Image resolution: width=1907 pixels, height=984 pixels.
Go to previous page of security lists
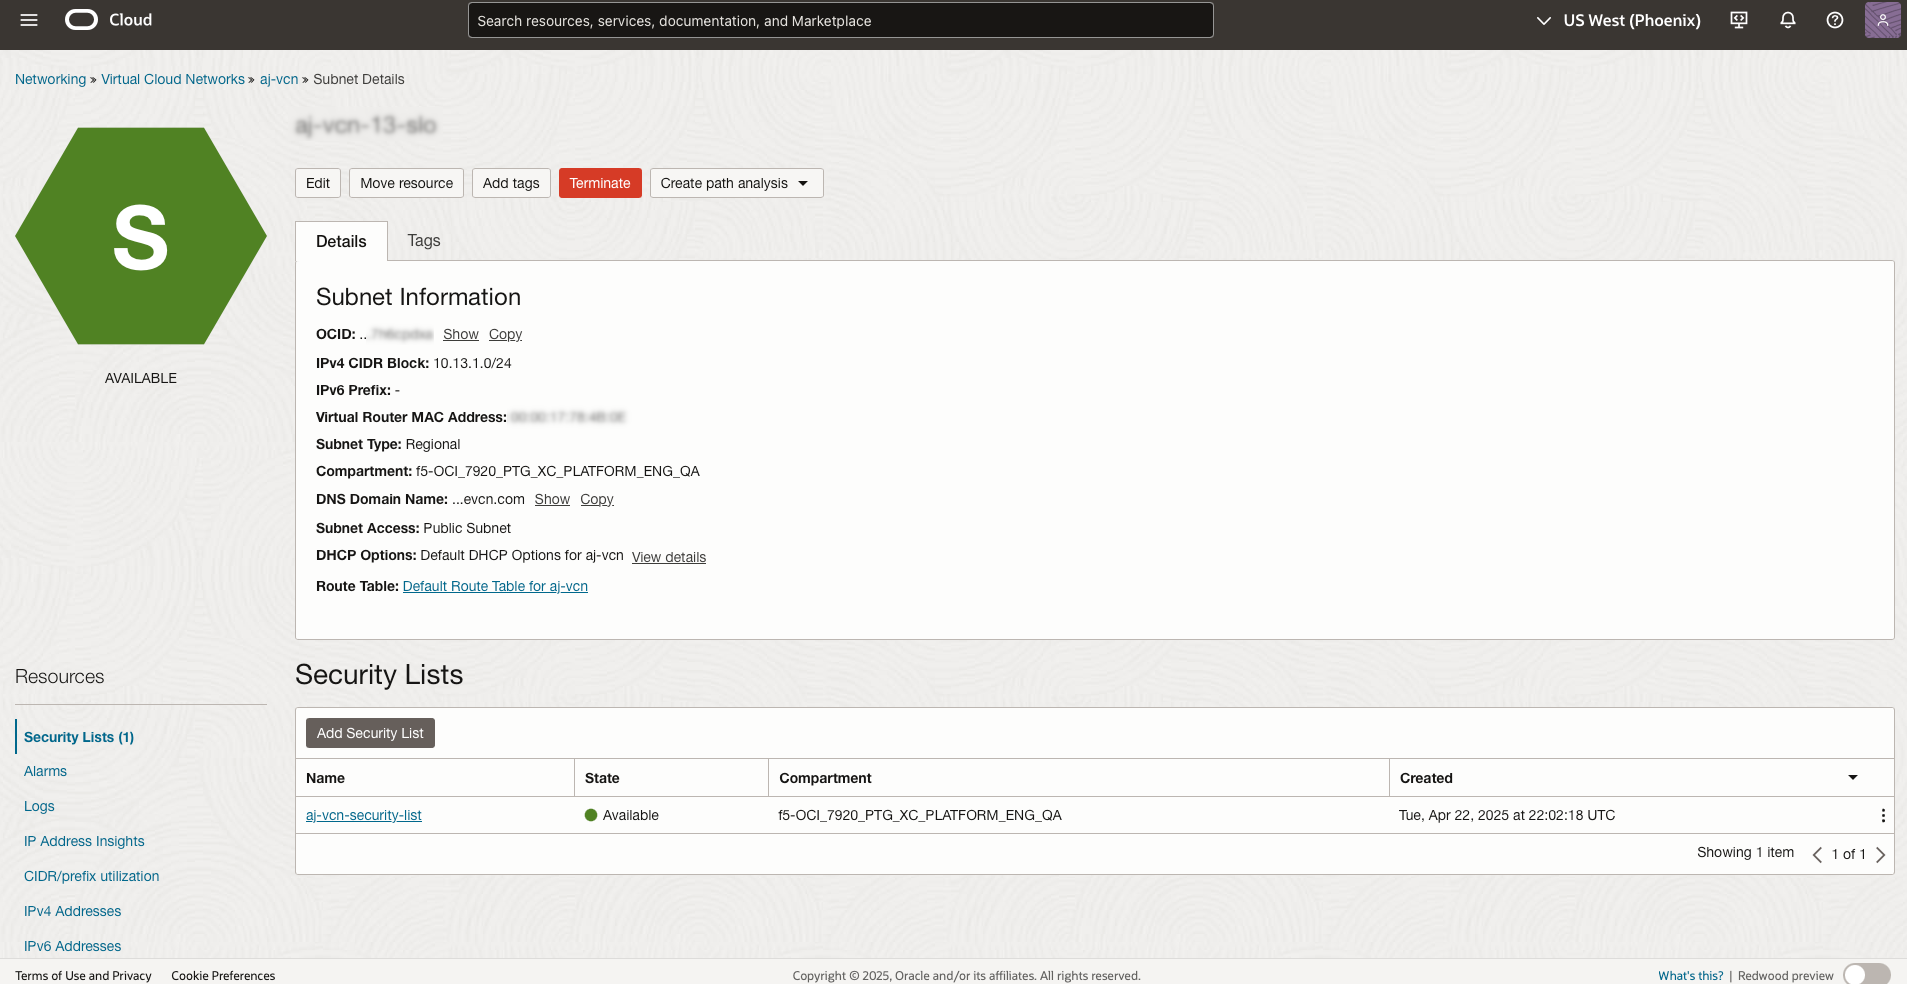pyautogui.click(x=1817, y=854)
